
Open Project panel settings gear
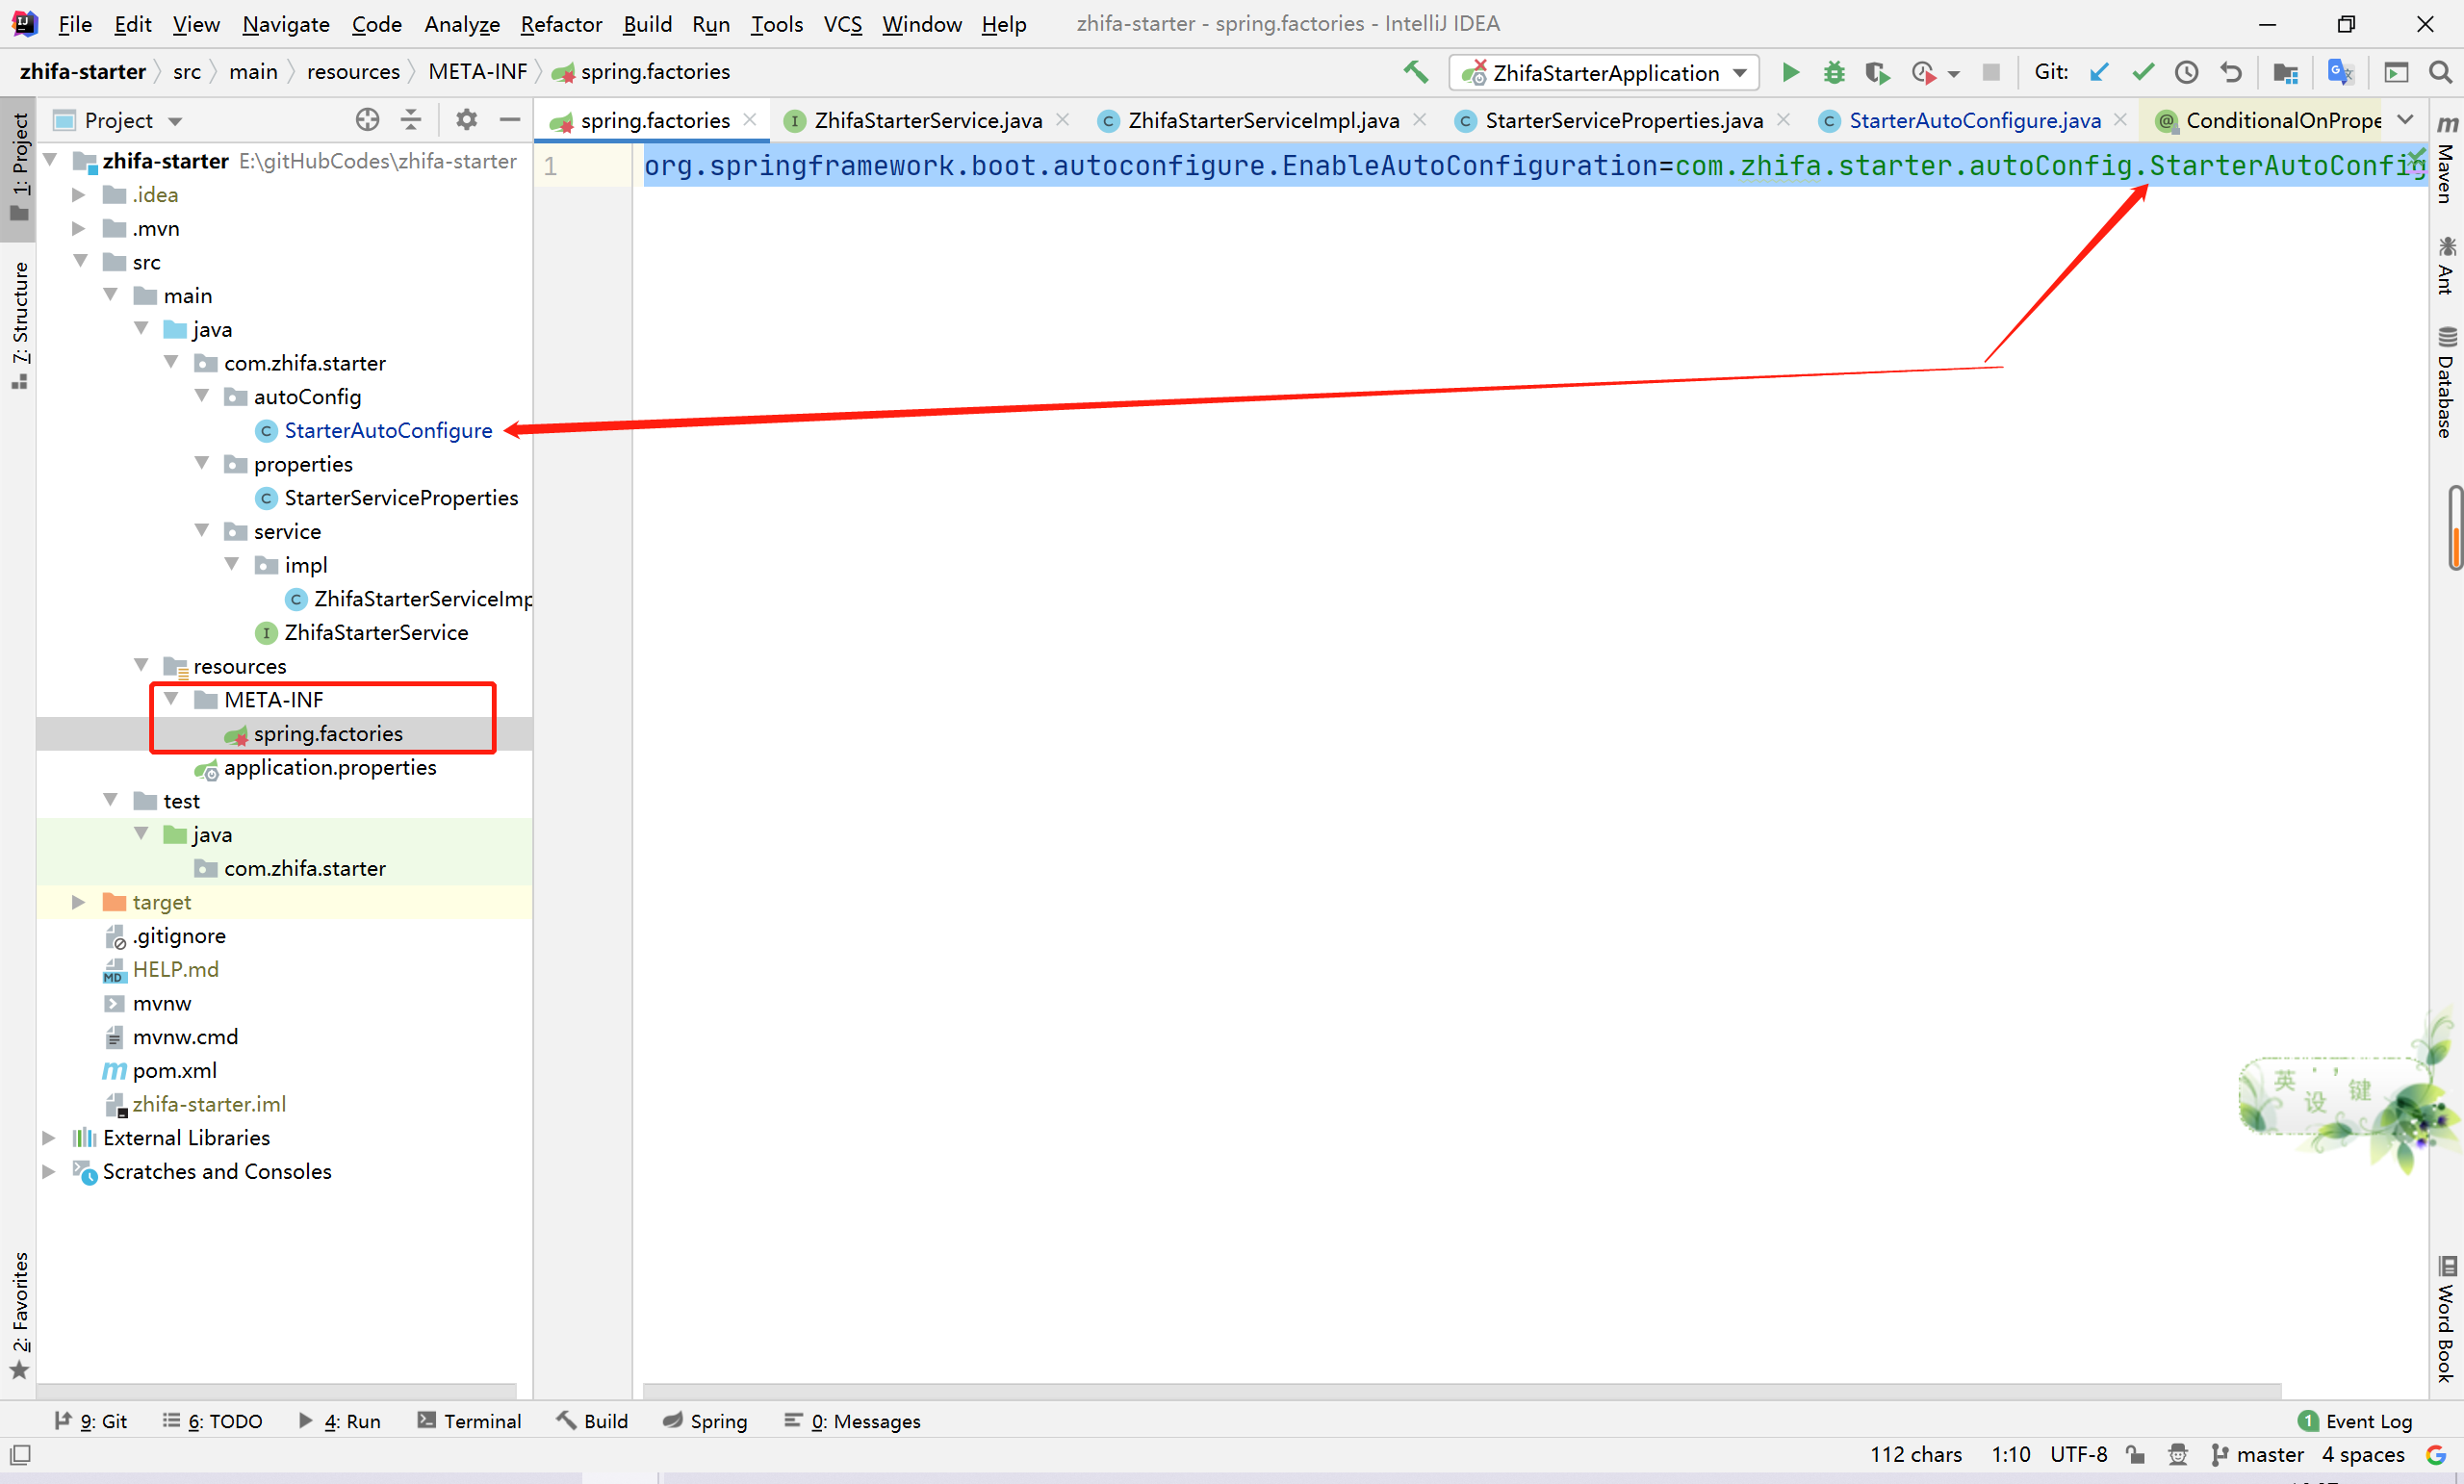pos(466,120)
